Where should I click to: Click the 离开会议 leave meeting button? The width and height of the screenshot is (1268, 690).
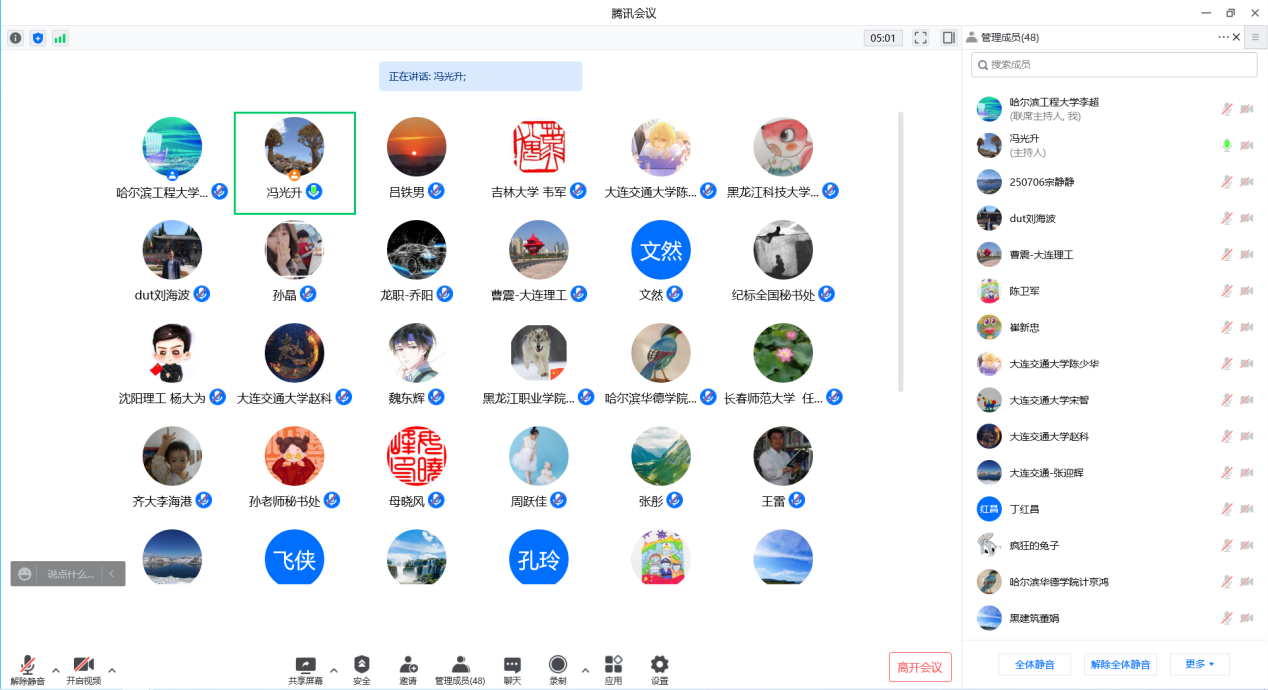tap(920, 667)
